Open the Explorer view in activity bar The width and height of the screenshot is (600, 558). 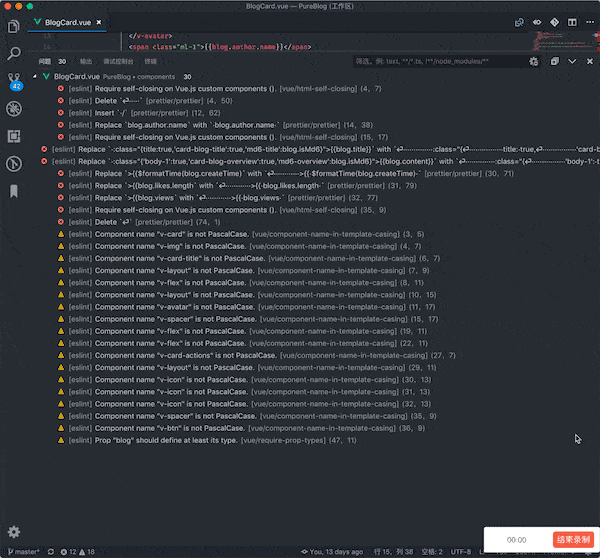click(x=14, y=26)
